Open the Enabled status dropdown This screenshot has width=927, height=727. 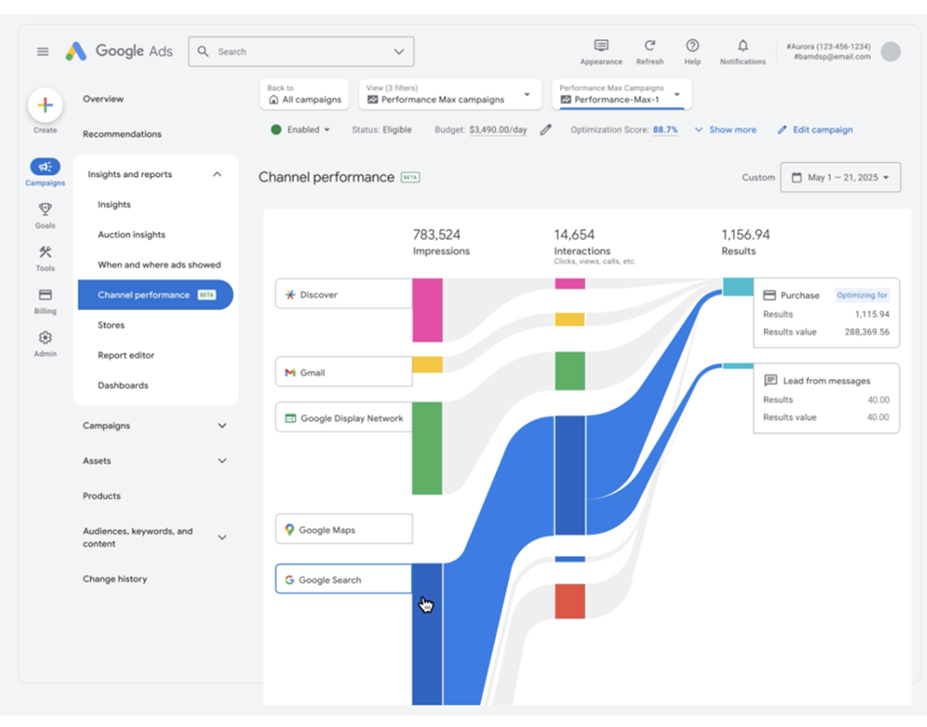[300, 129]
